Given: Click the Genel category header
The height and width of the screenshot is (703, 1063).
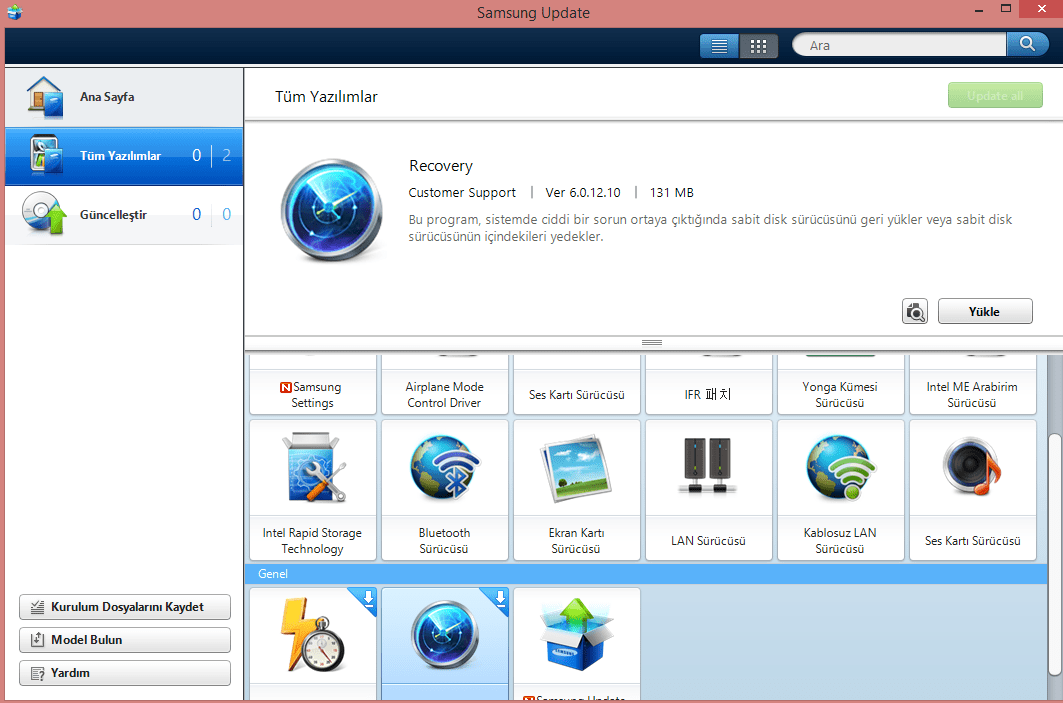Looking at the screenshot, I should point(647,574).
